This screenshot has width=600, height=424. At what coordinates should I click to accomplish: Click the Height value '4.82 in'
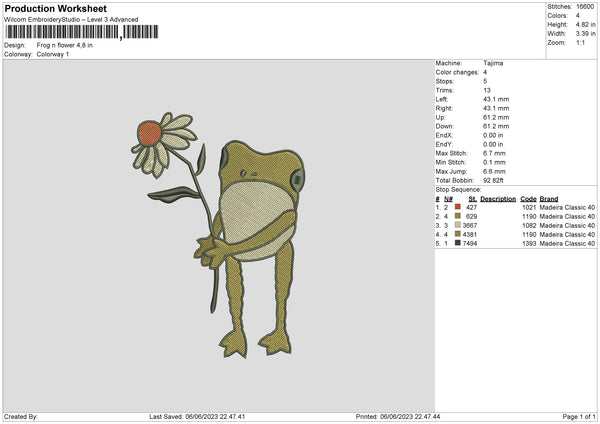[585, 24]
